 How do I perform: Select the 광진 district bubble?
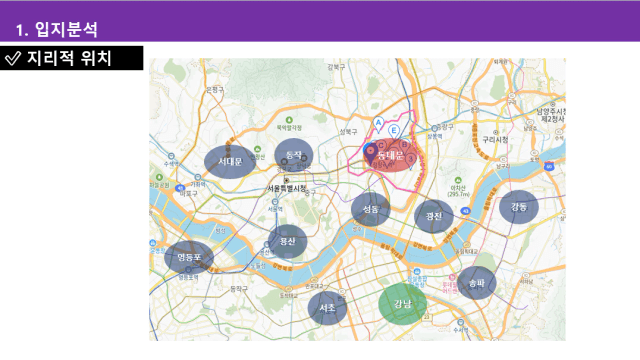[x=433, y=216]
